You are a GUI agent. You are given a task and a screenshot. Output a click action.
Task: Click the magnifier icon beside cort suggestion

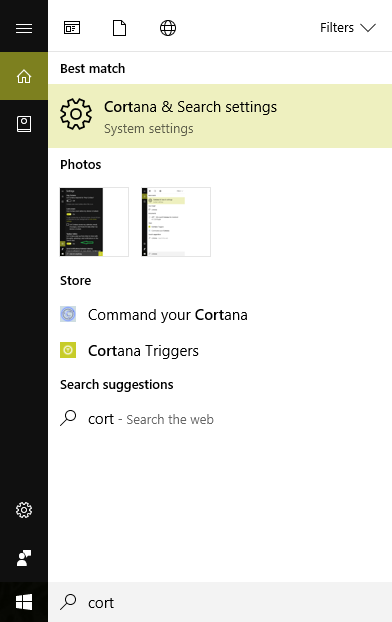(68, 418)
